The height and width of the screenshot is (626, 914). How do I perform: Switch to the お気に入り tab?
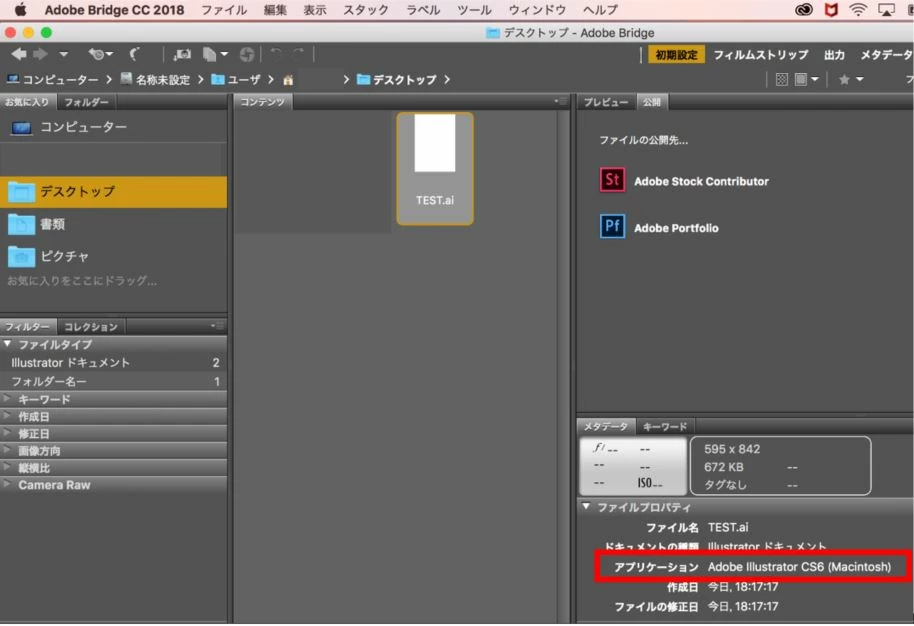point(27,102)
